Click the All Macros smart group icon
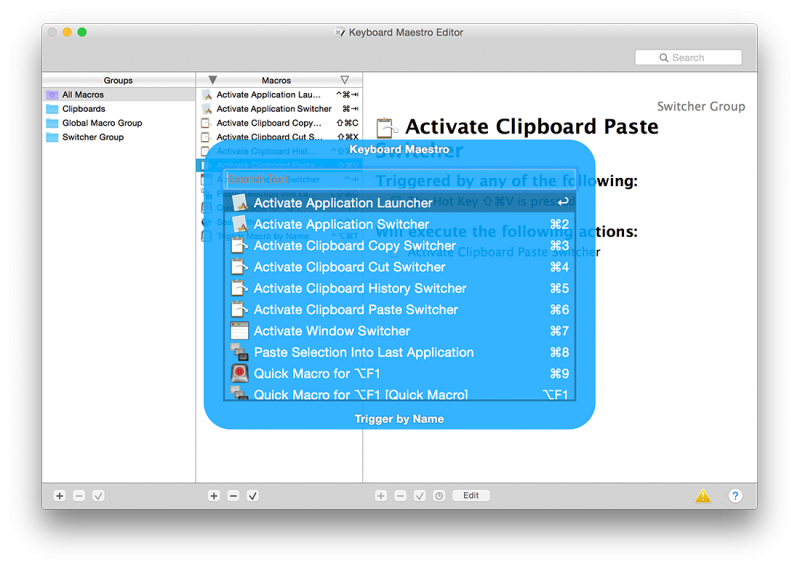 (x=52, y=95)
